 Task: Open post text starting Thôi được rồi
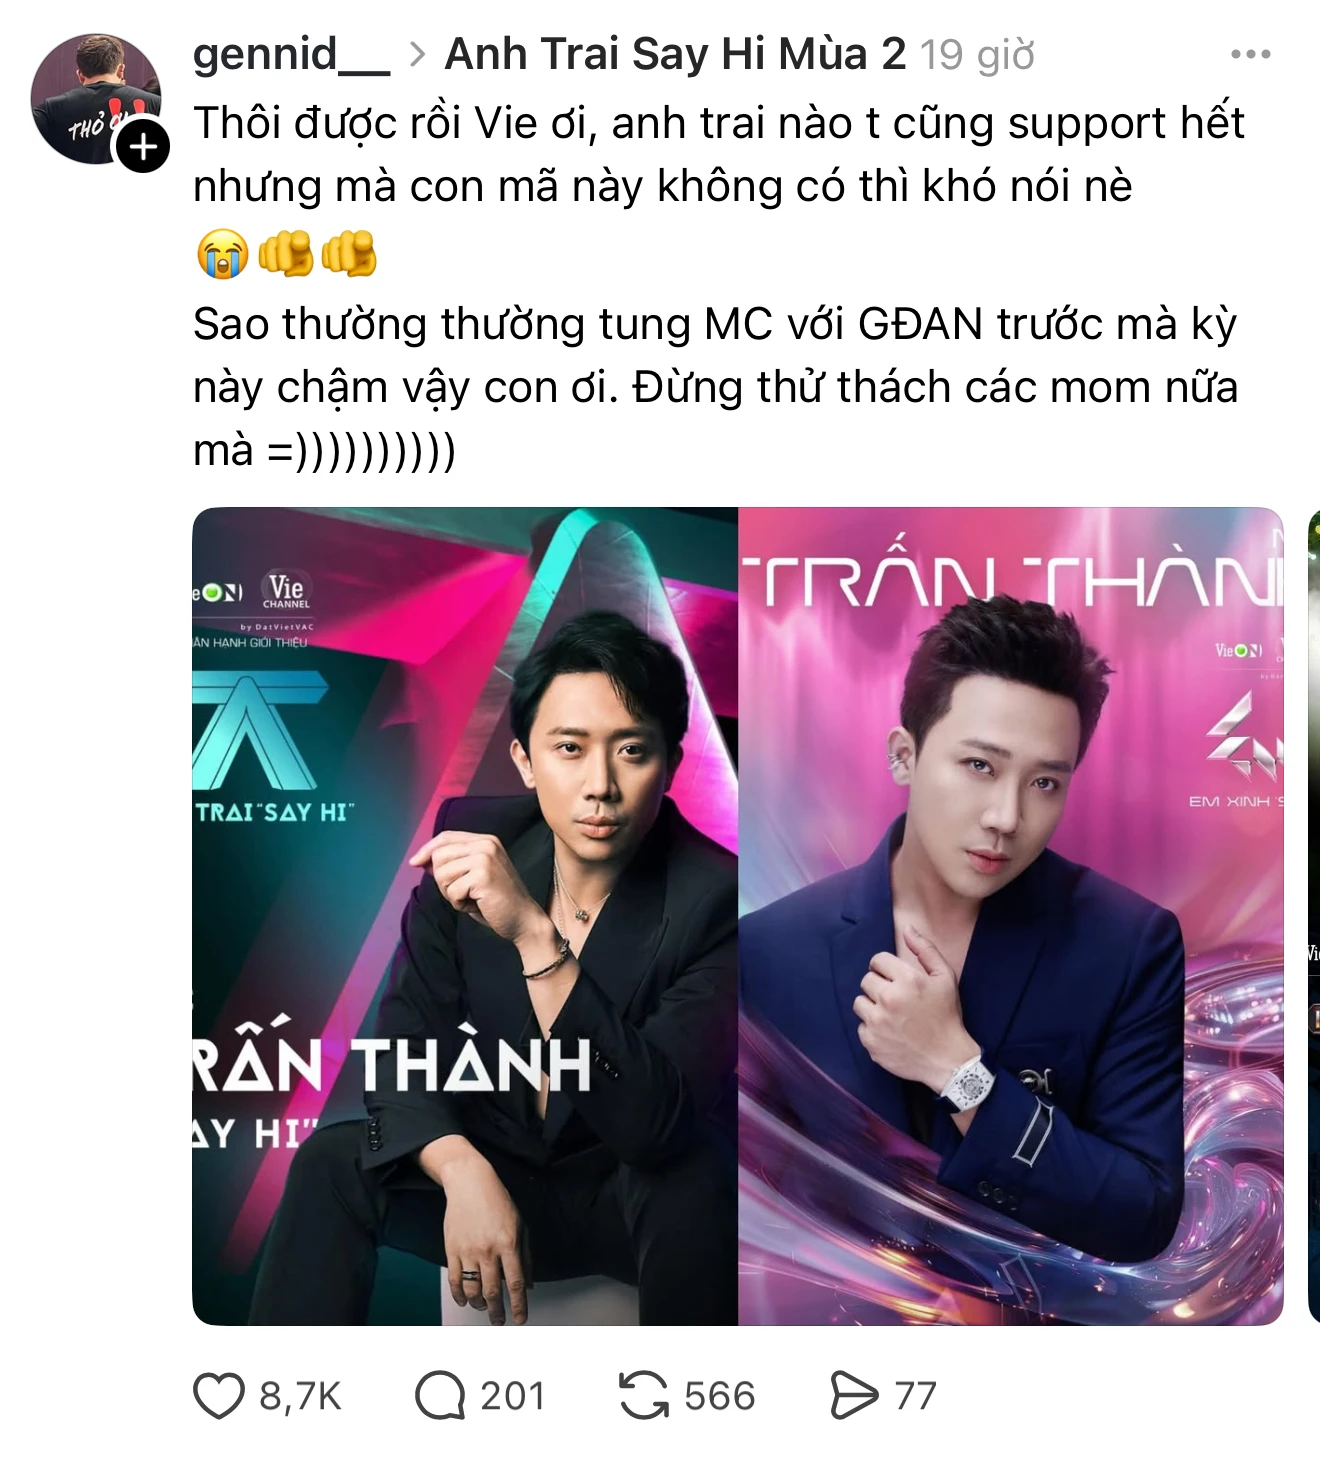tap(718, 154)
